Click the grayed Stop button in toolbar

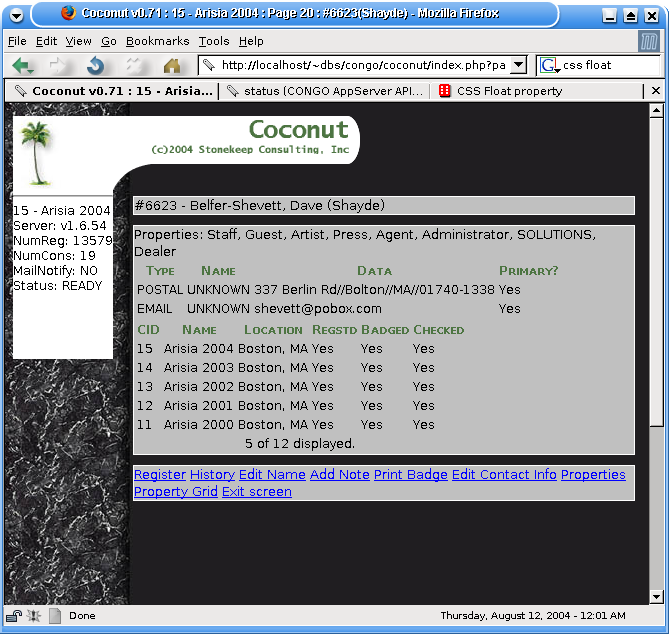pos(134,66)
